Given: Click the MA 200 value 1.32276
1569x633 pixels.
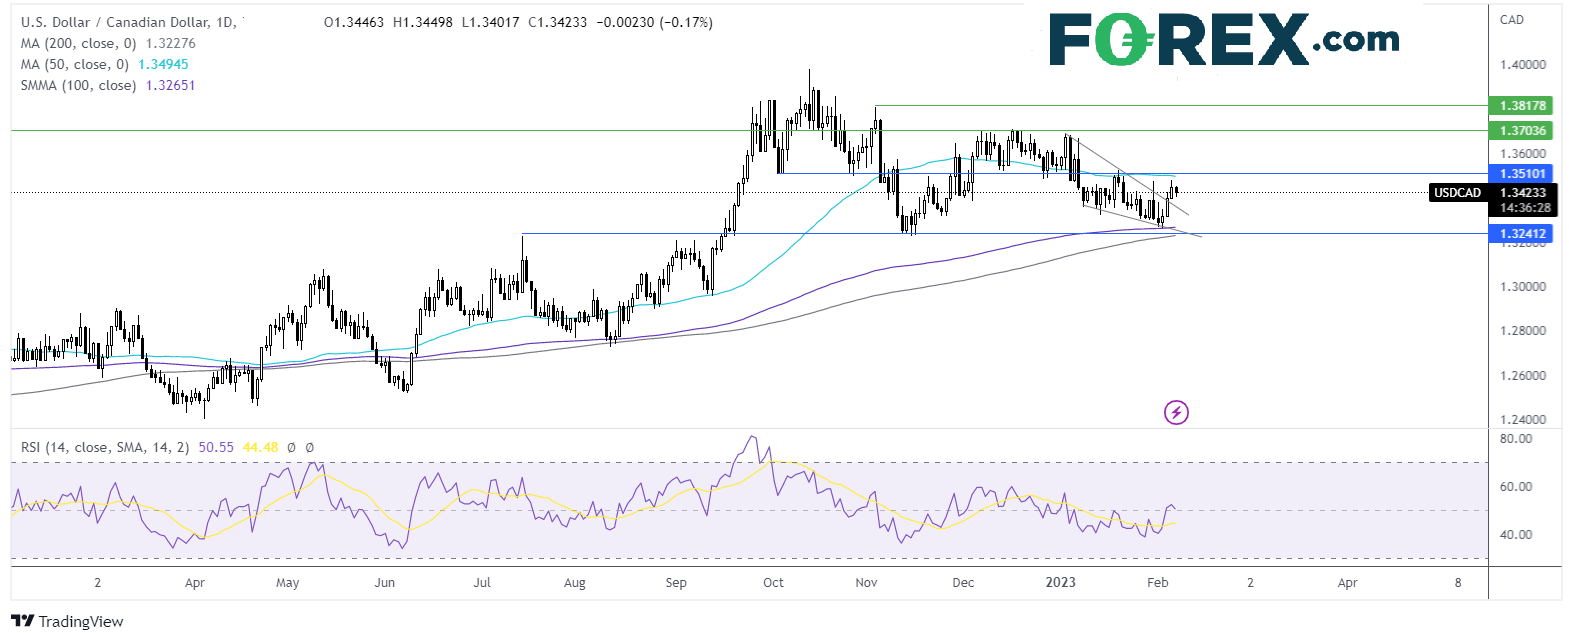Looking at the screenshot, I should click(x=171, y=43).
